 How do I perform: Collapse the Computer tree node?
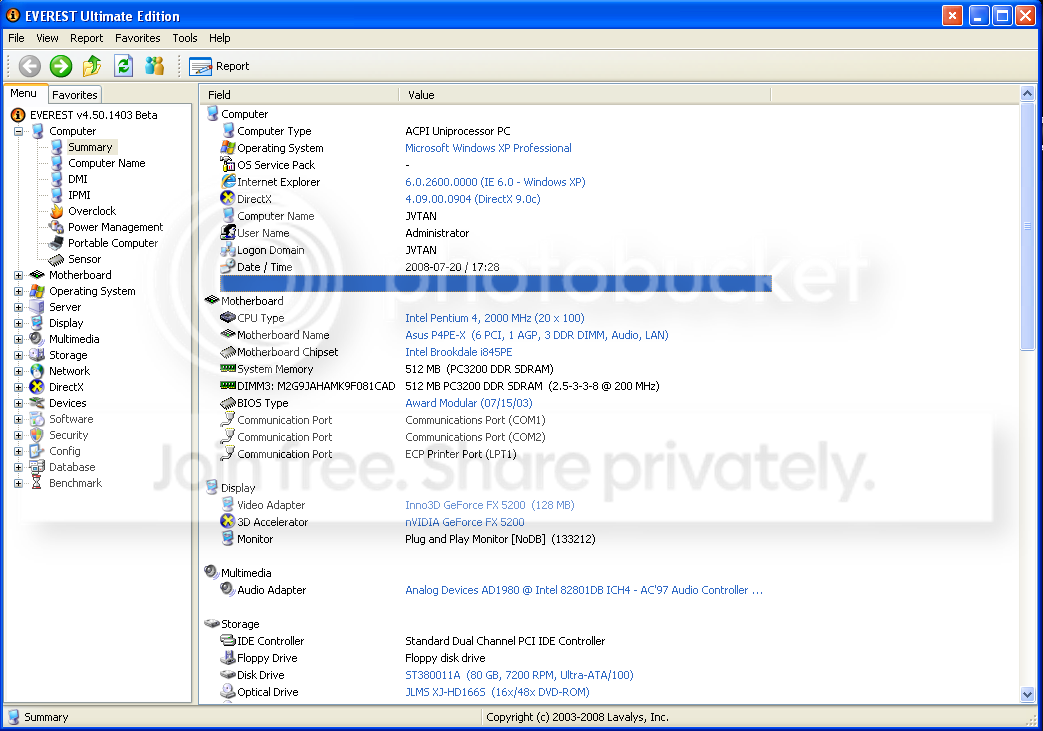[x=19, y=131]
